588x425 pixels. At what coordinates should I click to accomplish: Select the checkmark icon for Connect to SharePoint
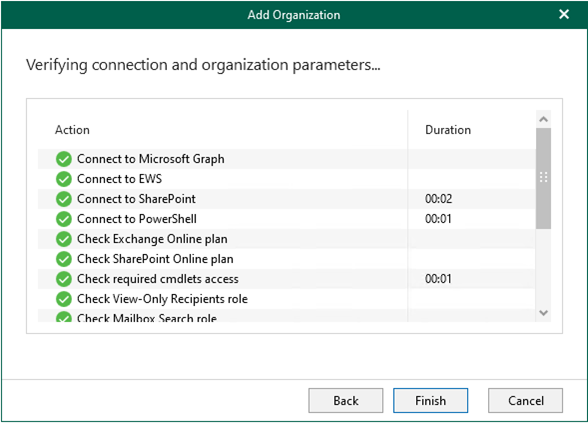[x=64, y=199]
